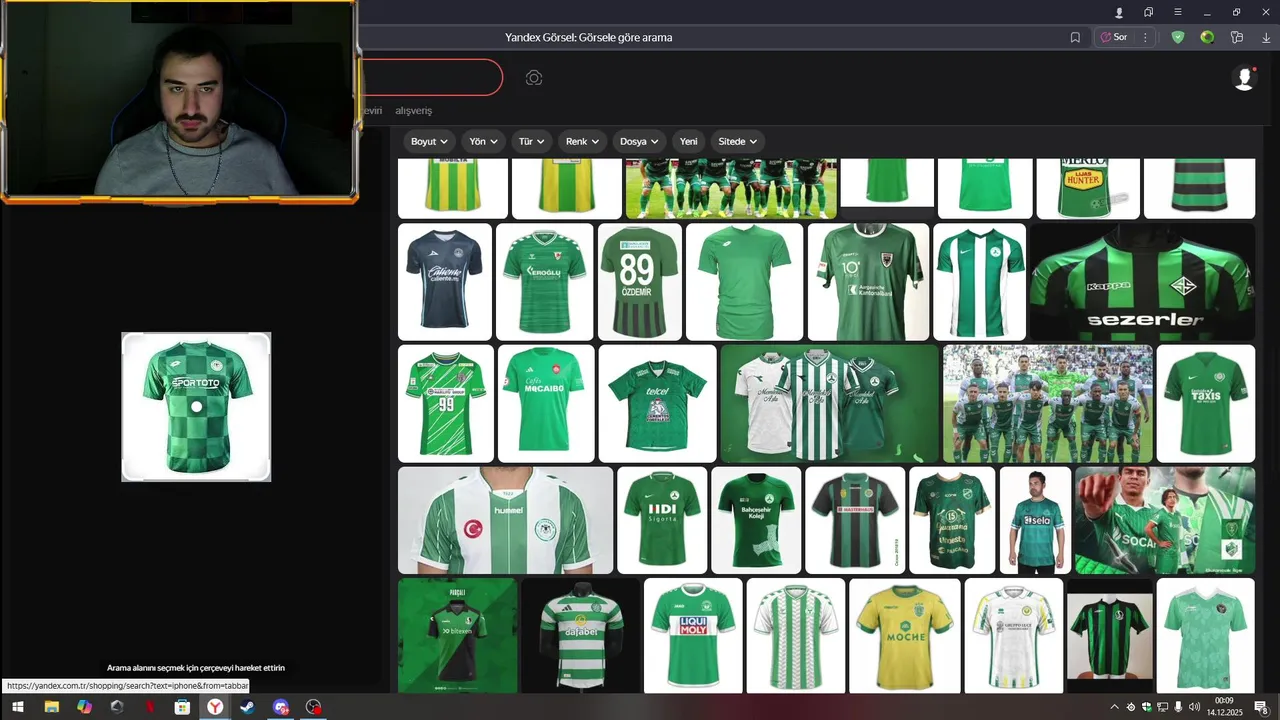This screenshot has height=720, width=1280.
Task: Open the green-white vertical striped Nike jersey thumbnail
Action: tap(979, 282)
